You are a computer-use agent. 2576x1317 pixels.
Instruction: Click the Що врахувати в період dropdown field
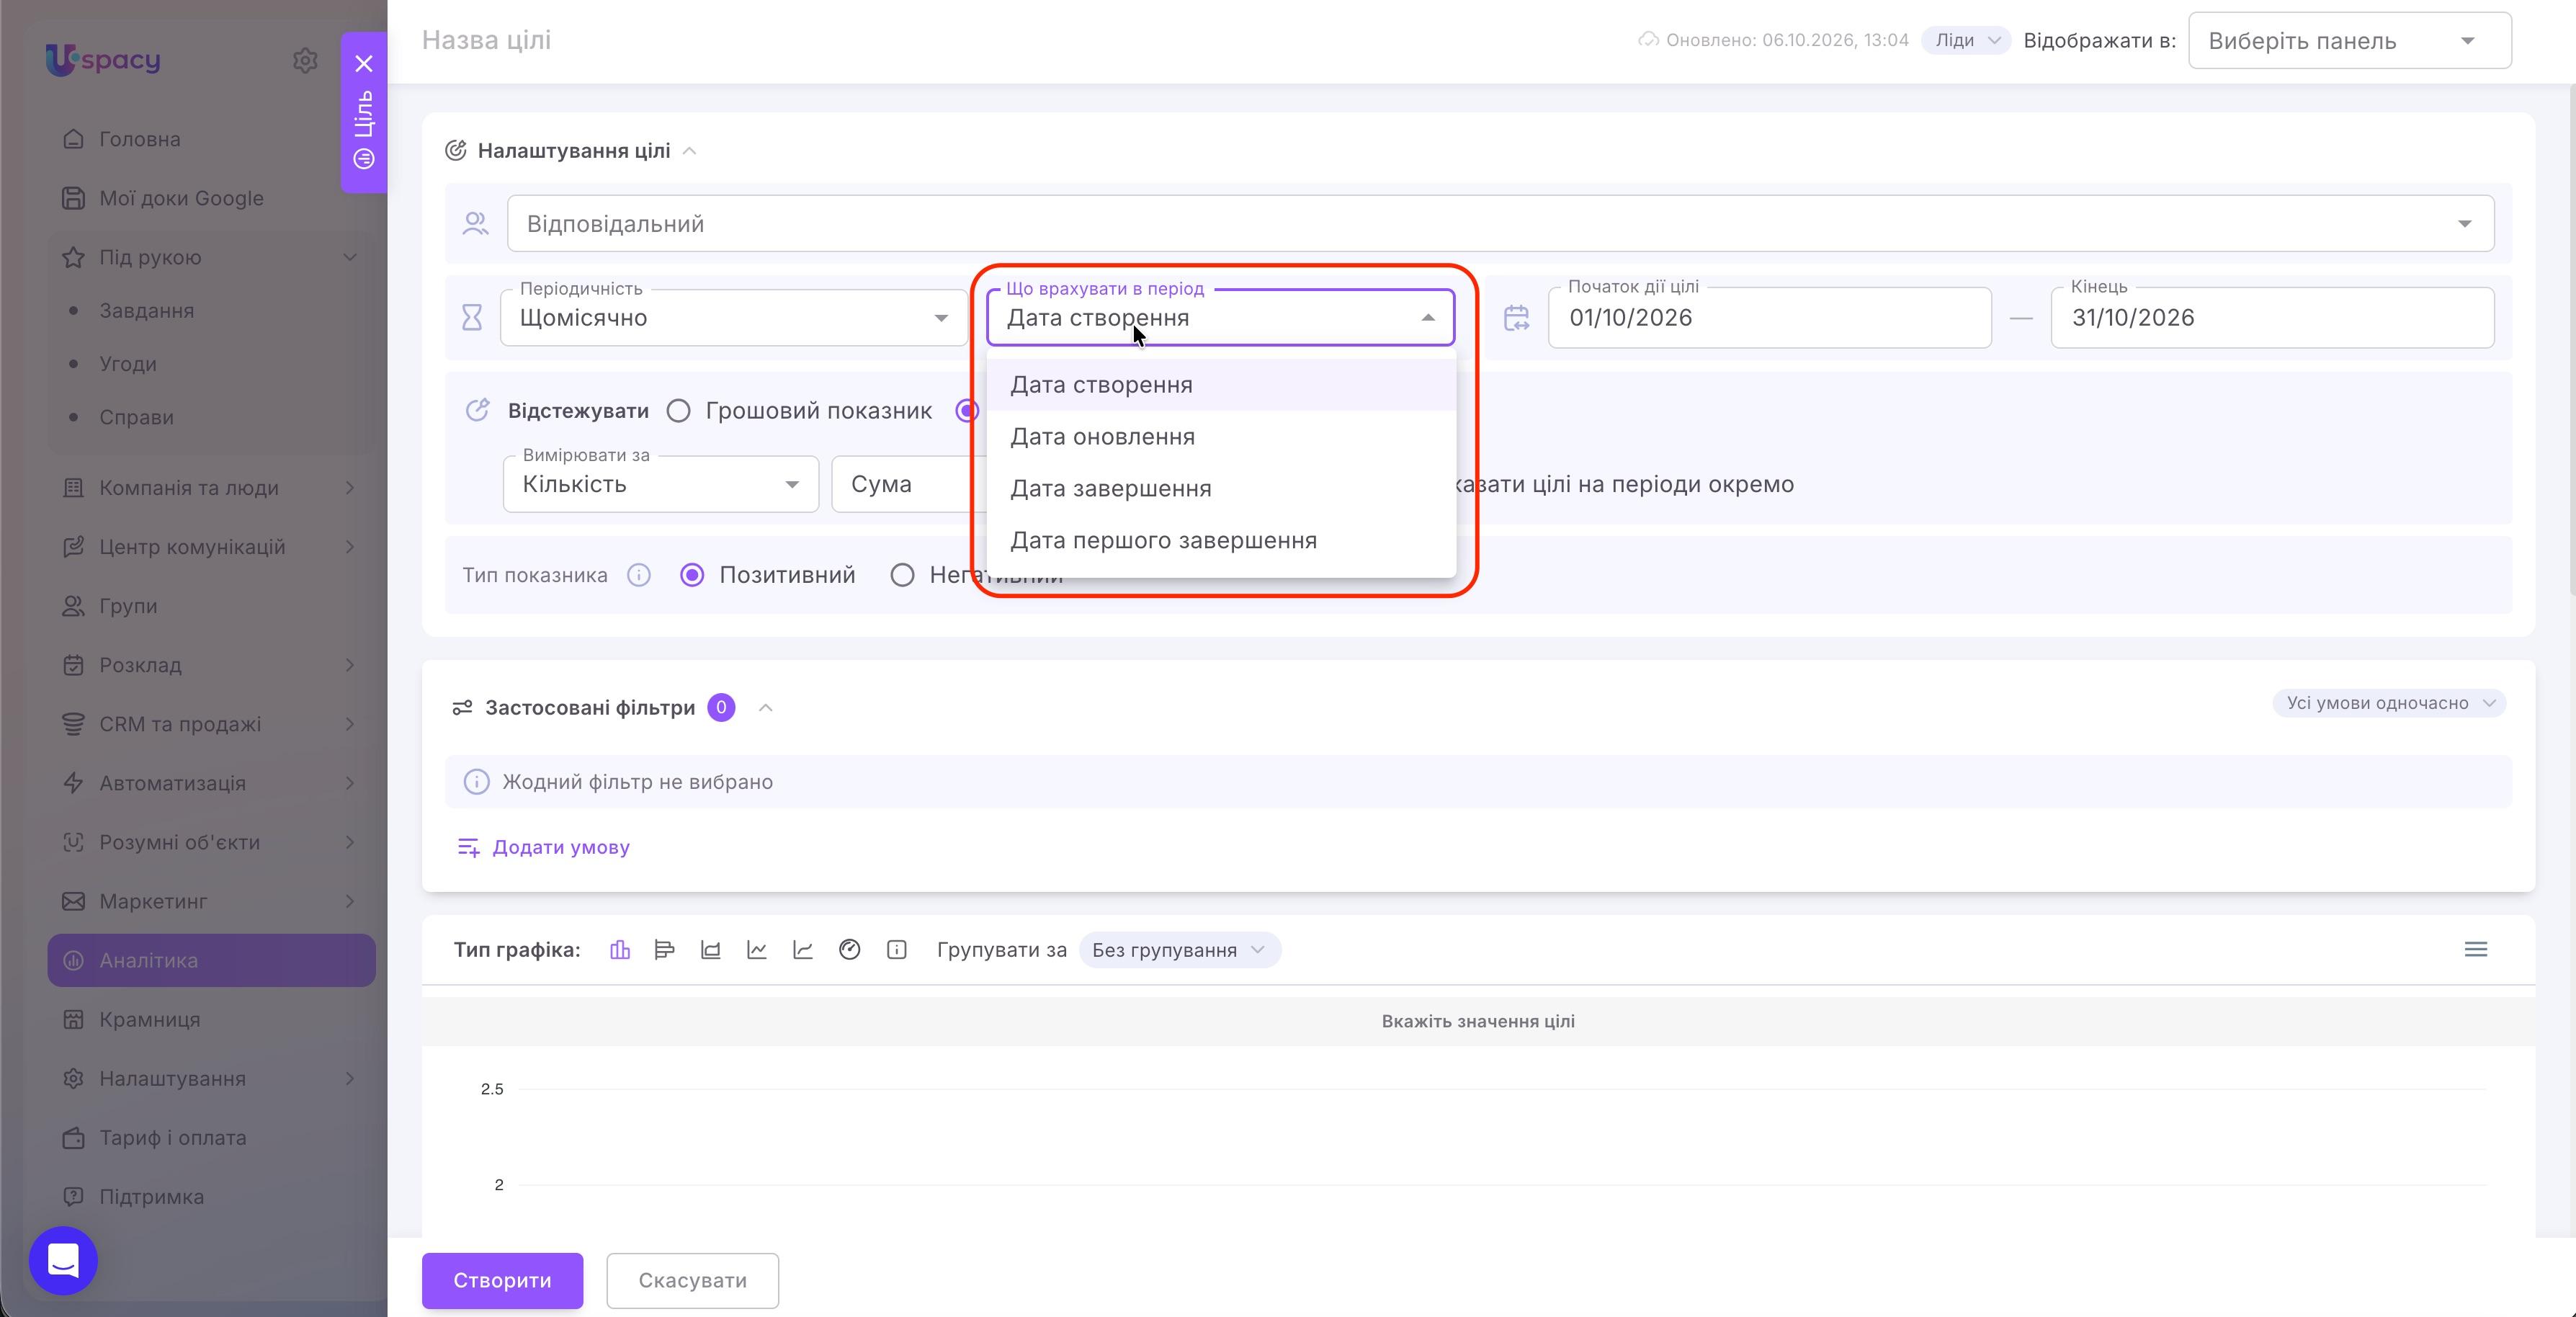coord(1221,318)
